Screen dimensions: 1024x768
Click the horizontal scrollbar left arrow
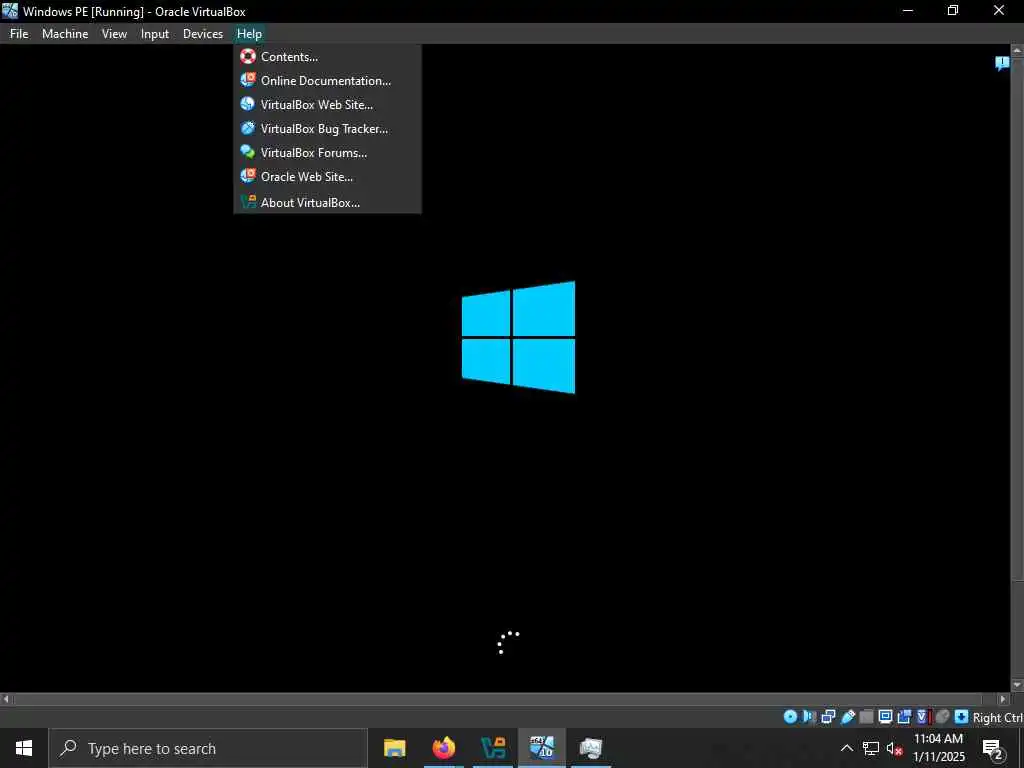[6, 699]
